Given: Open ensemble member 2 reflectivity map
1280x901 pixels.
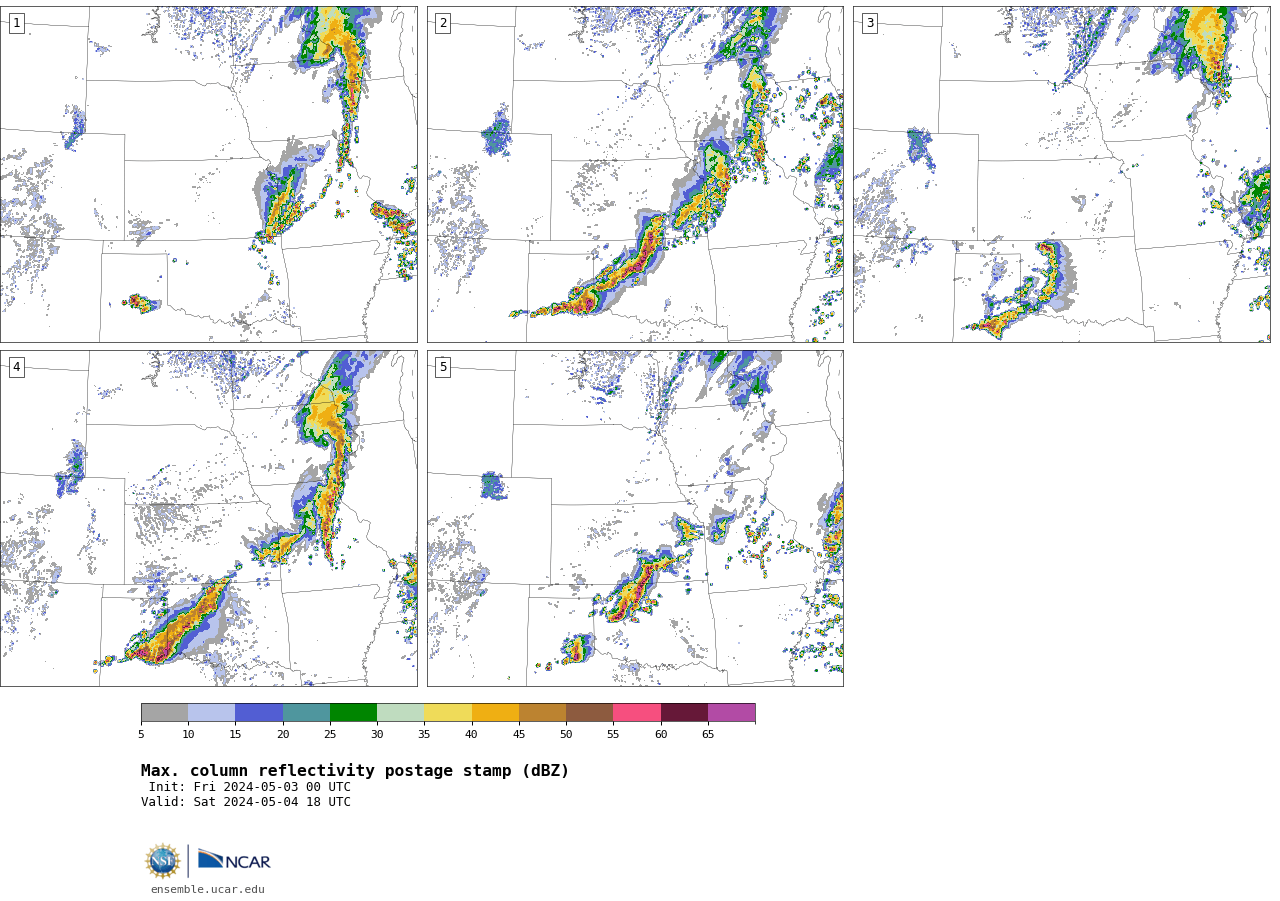Looking at the screenshot, I should pyautogui.click(x=635, y=174).
